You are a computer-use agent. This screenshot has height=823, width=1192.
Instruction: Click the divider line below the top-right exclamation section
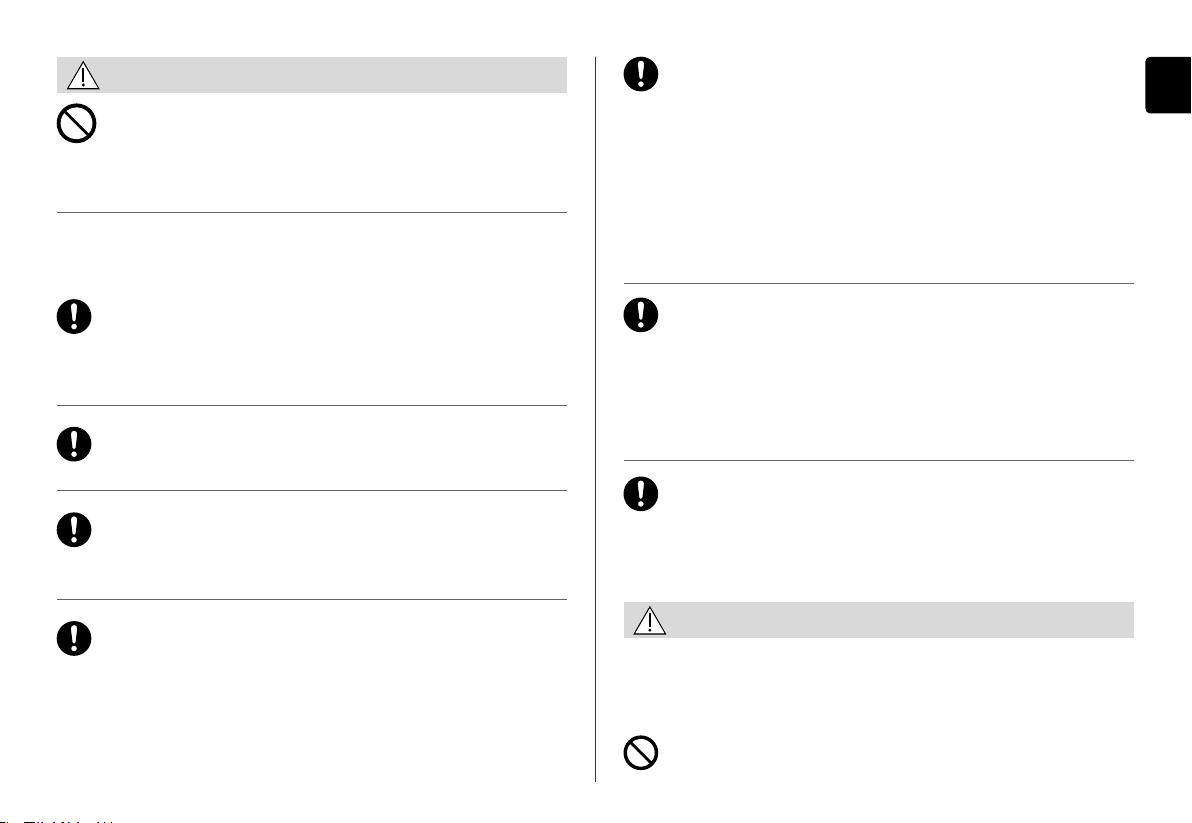(x=879, y=283)
